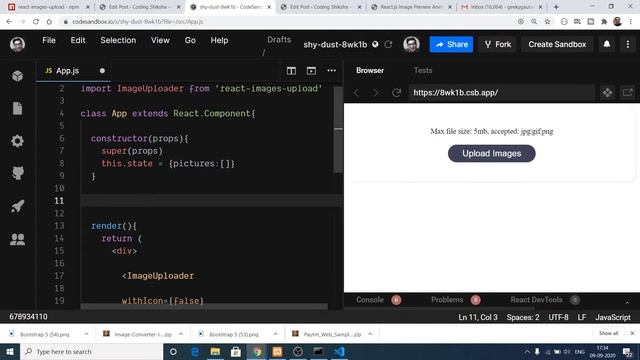The image size is (640, 360).
Task: Click the Windows Start button
Action: 9,351
